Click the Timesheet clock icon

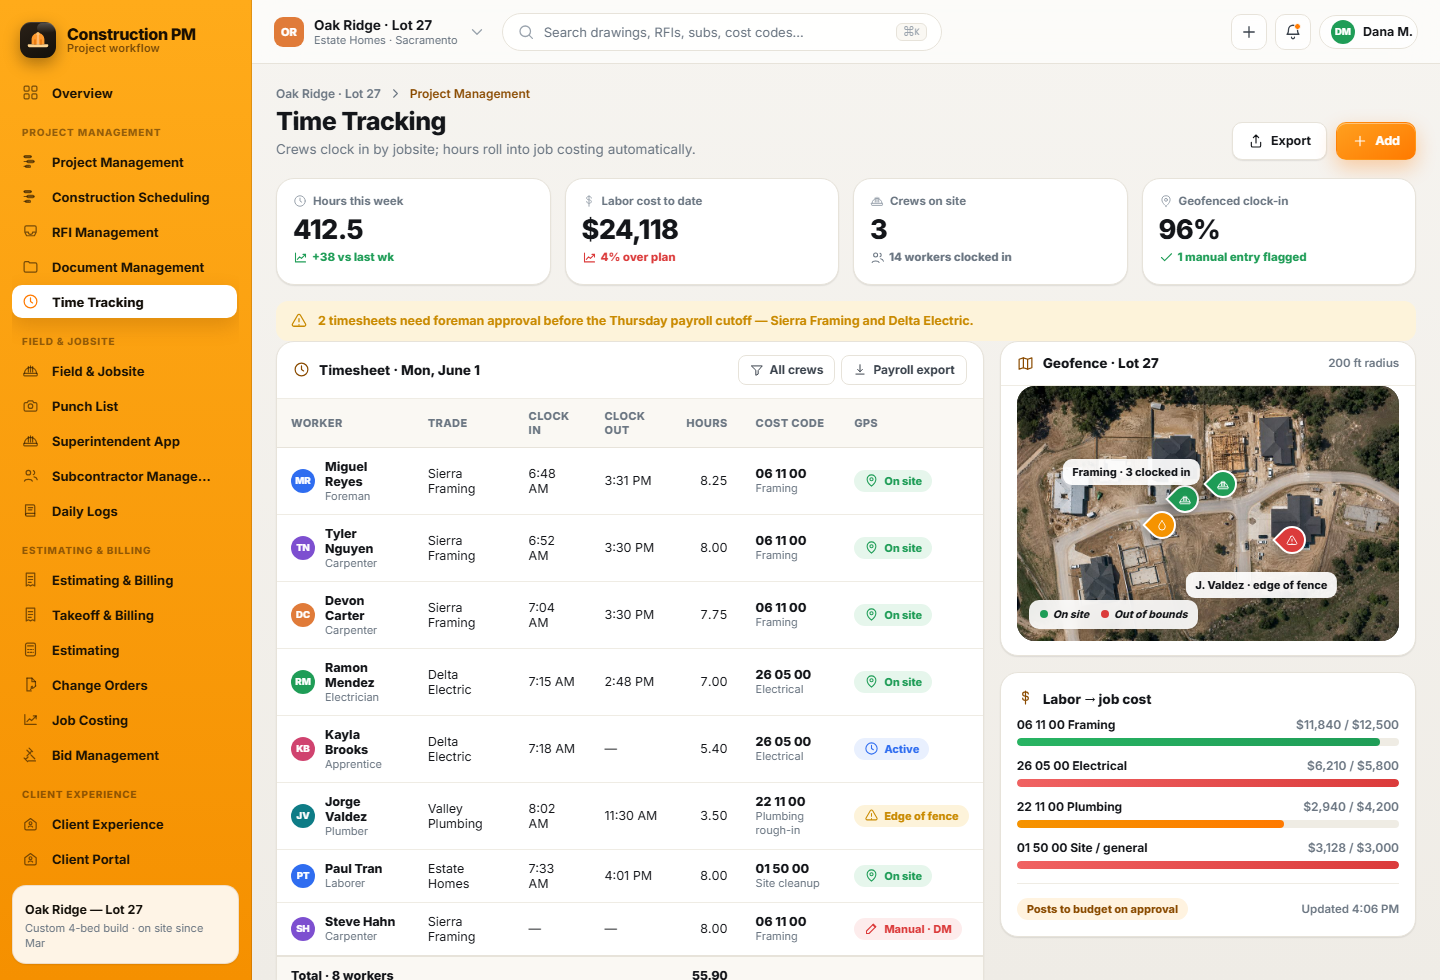pyautogui.click(x=301, y=370)
